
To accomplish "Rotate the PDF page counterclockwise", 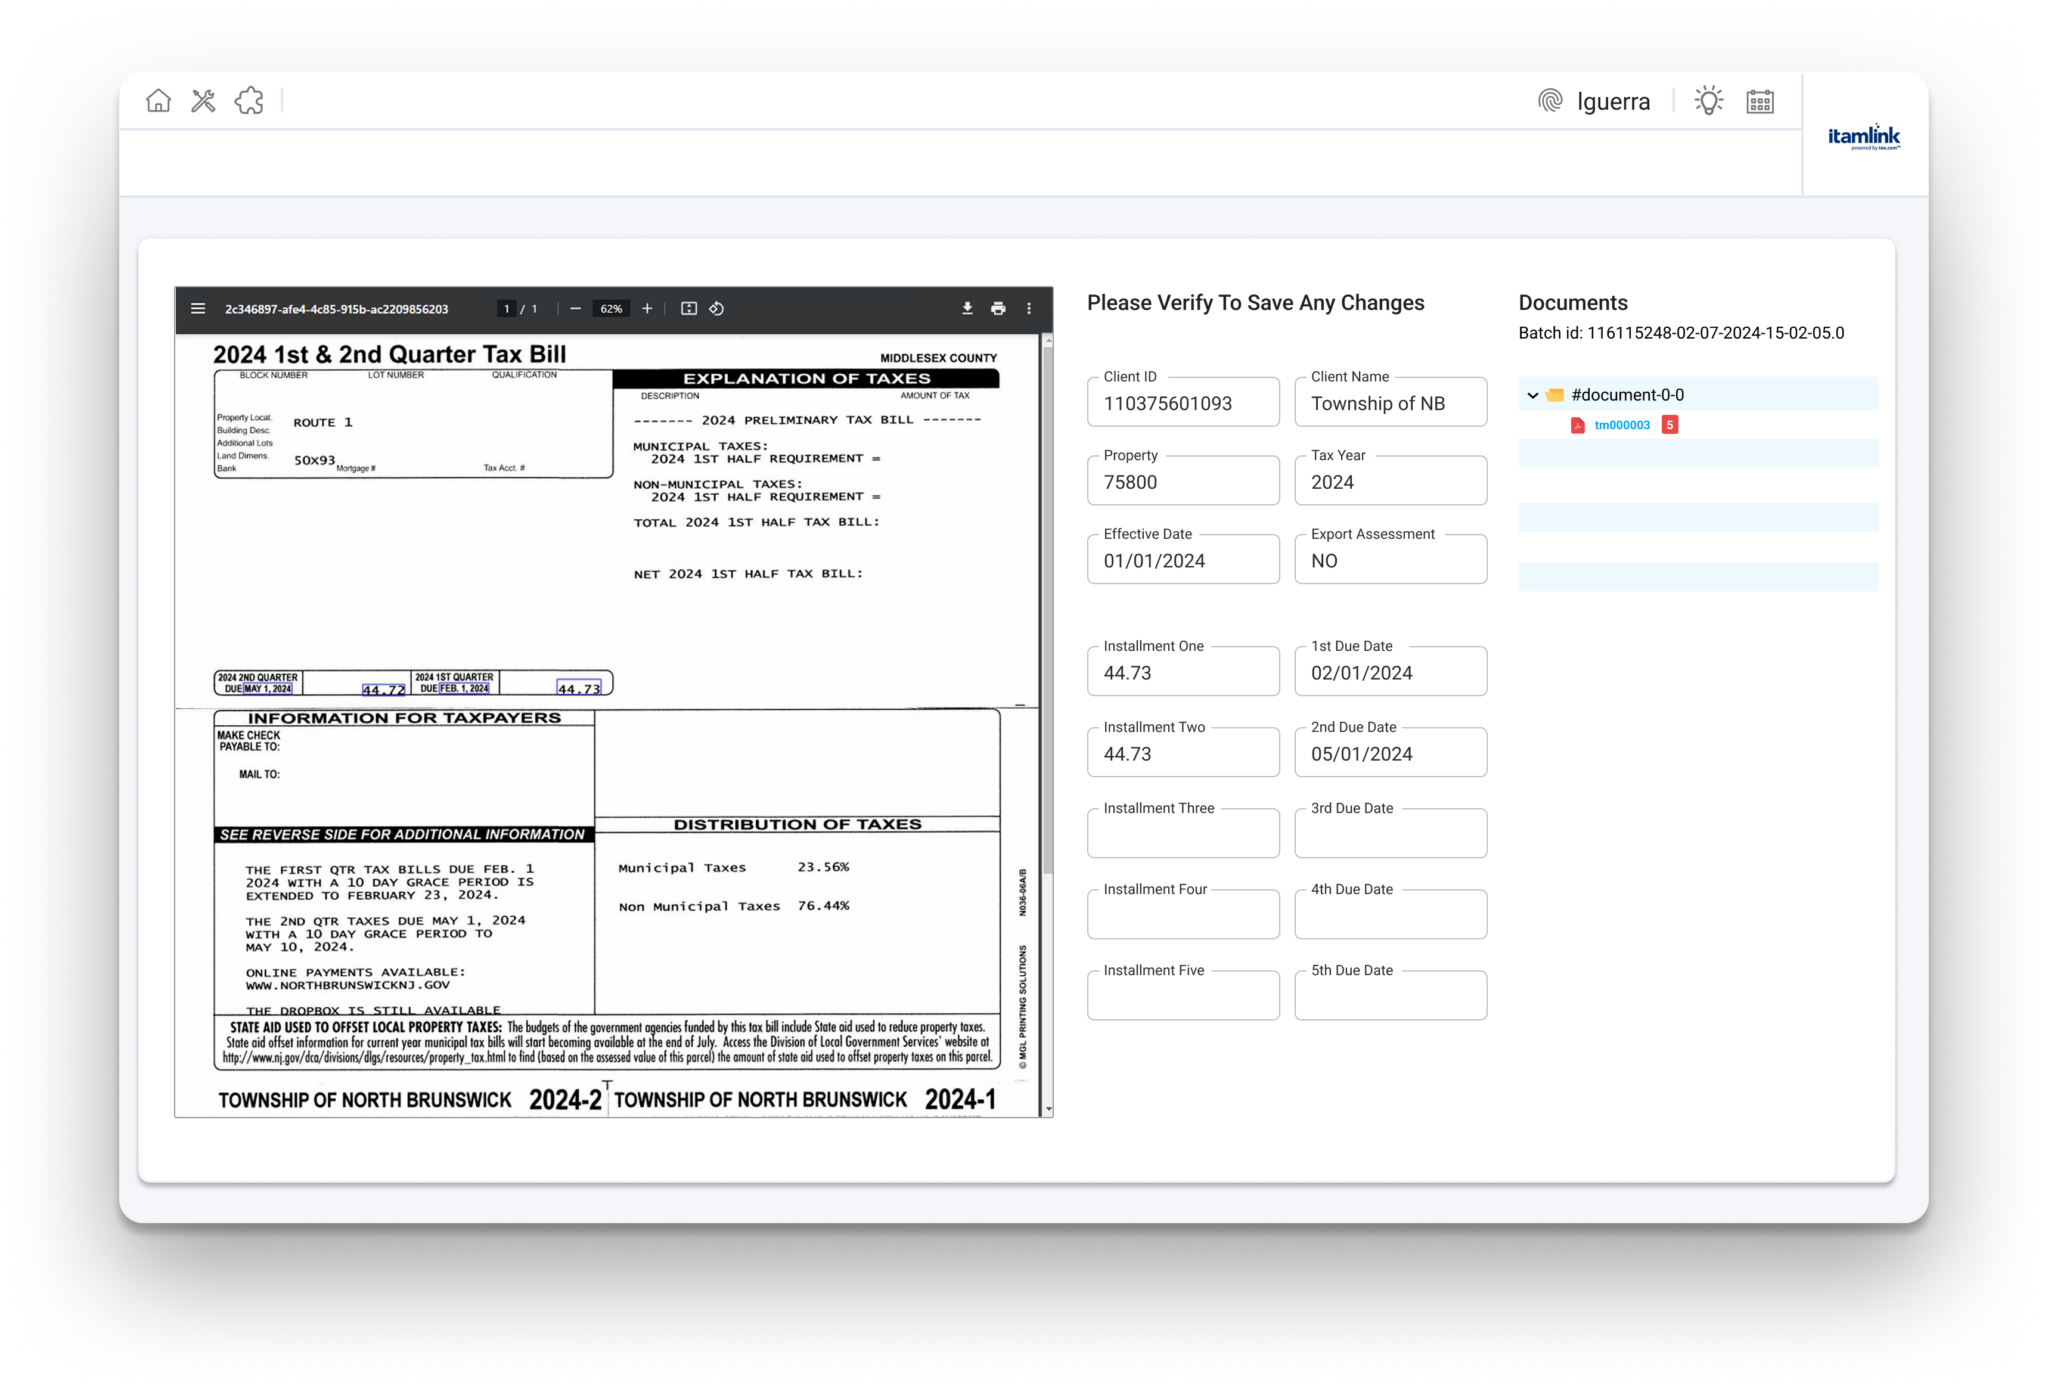I will pos(717,309).
